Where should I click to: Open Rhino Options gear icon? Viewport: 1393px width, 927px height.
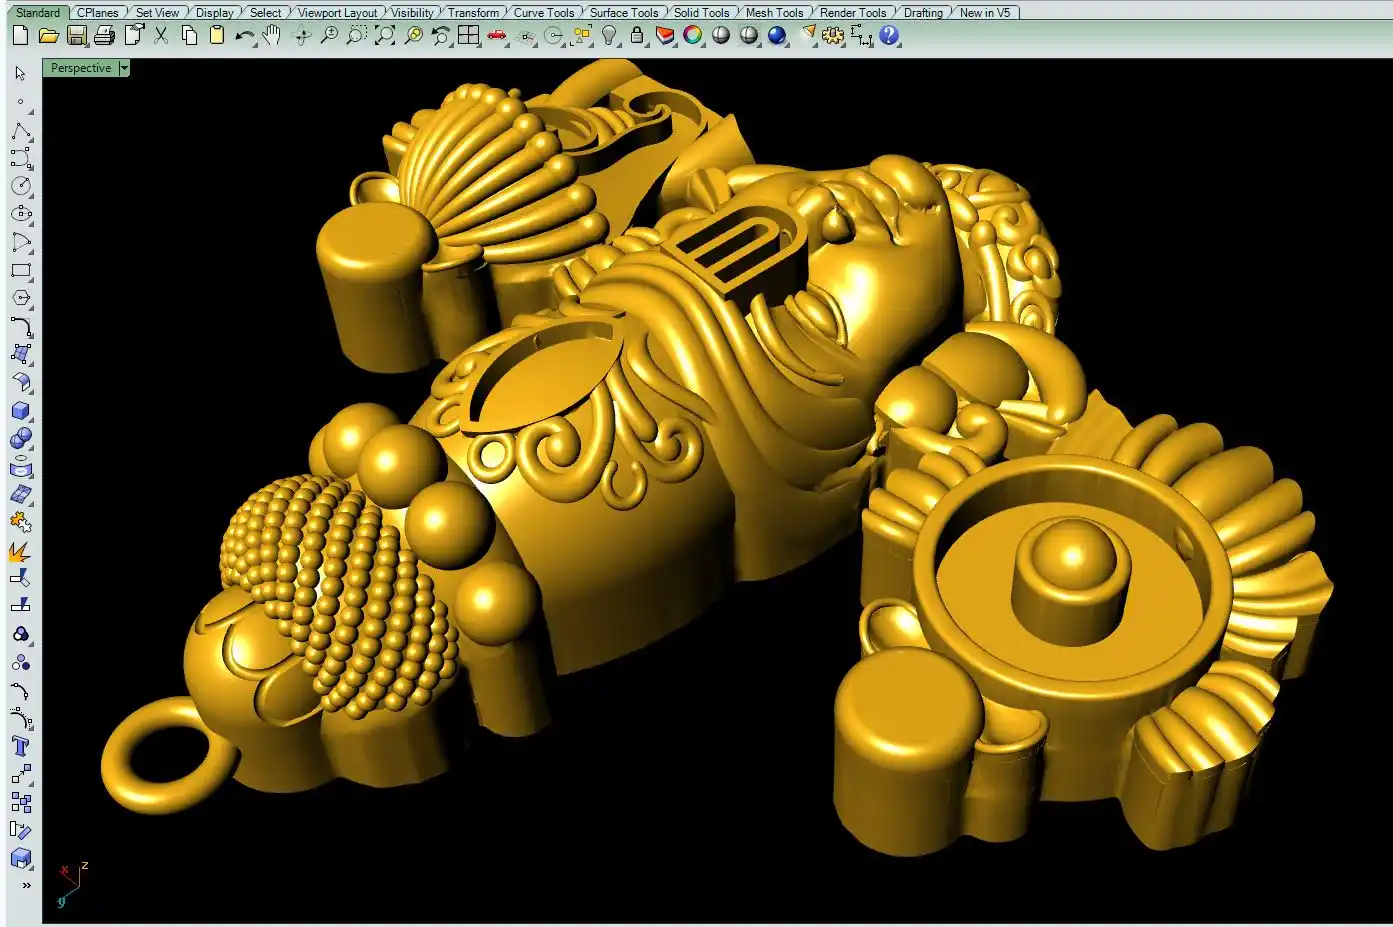click(833, 36)
